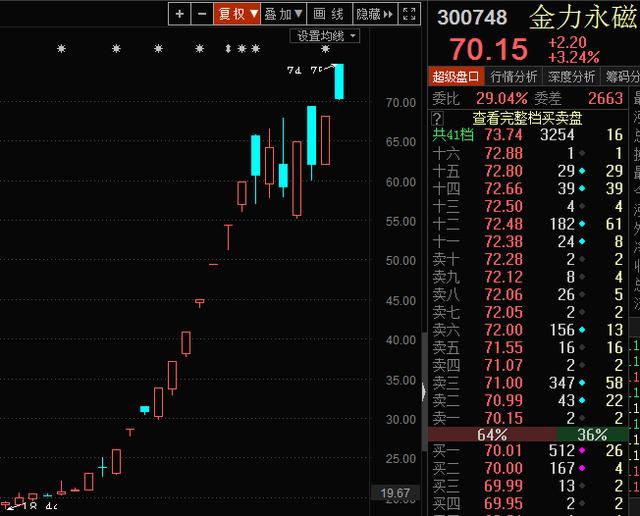This screenshot has height=516, width=640.
Task: Select 买四 price 69.95
Action: [x=503, y=504]
